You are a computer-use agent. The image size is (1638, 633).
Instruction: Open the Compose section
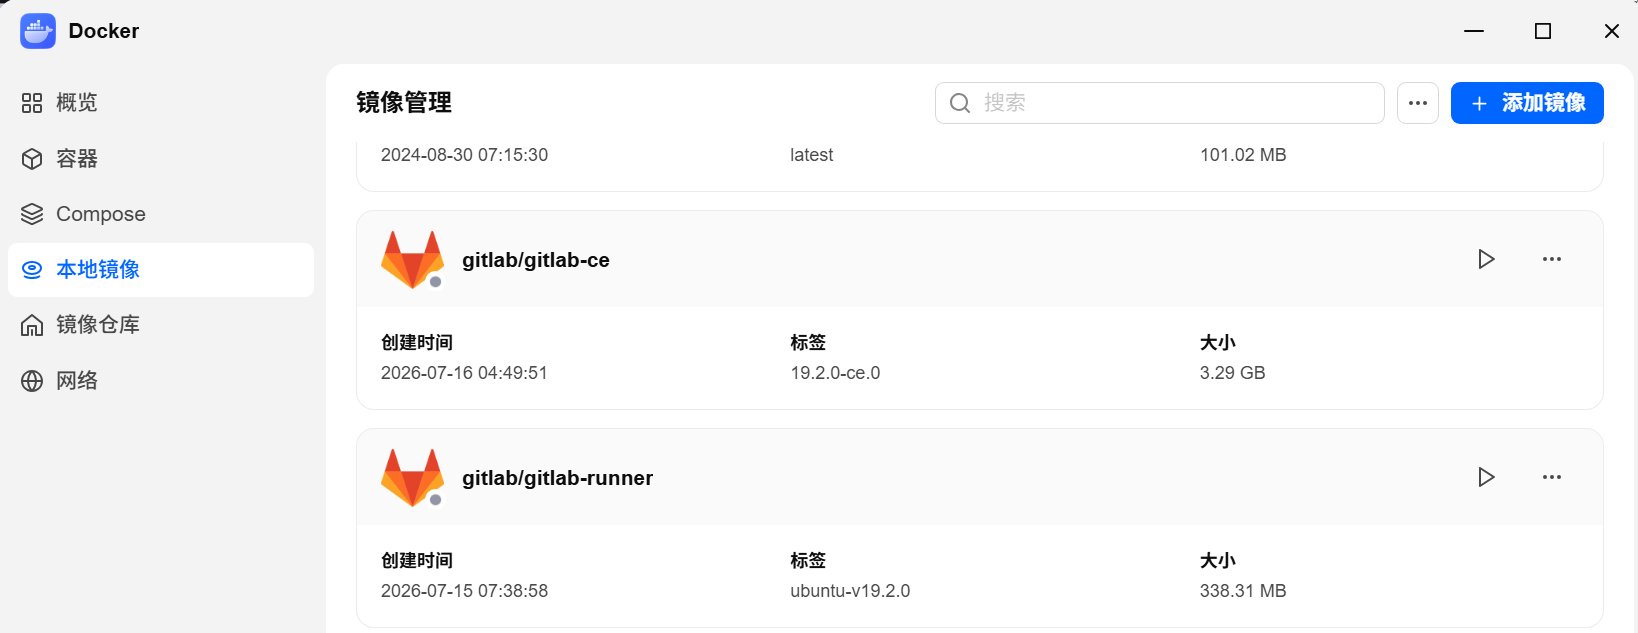pos(160,214)
